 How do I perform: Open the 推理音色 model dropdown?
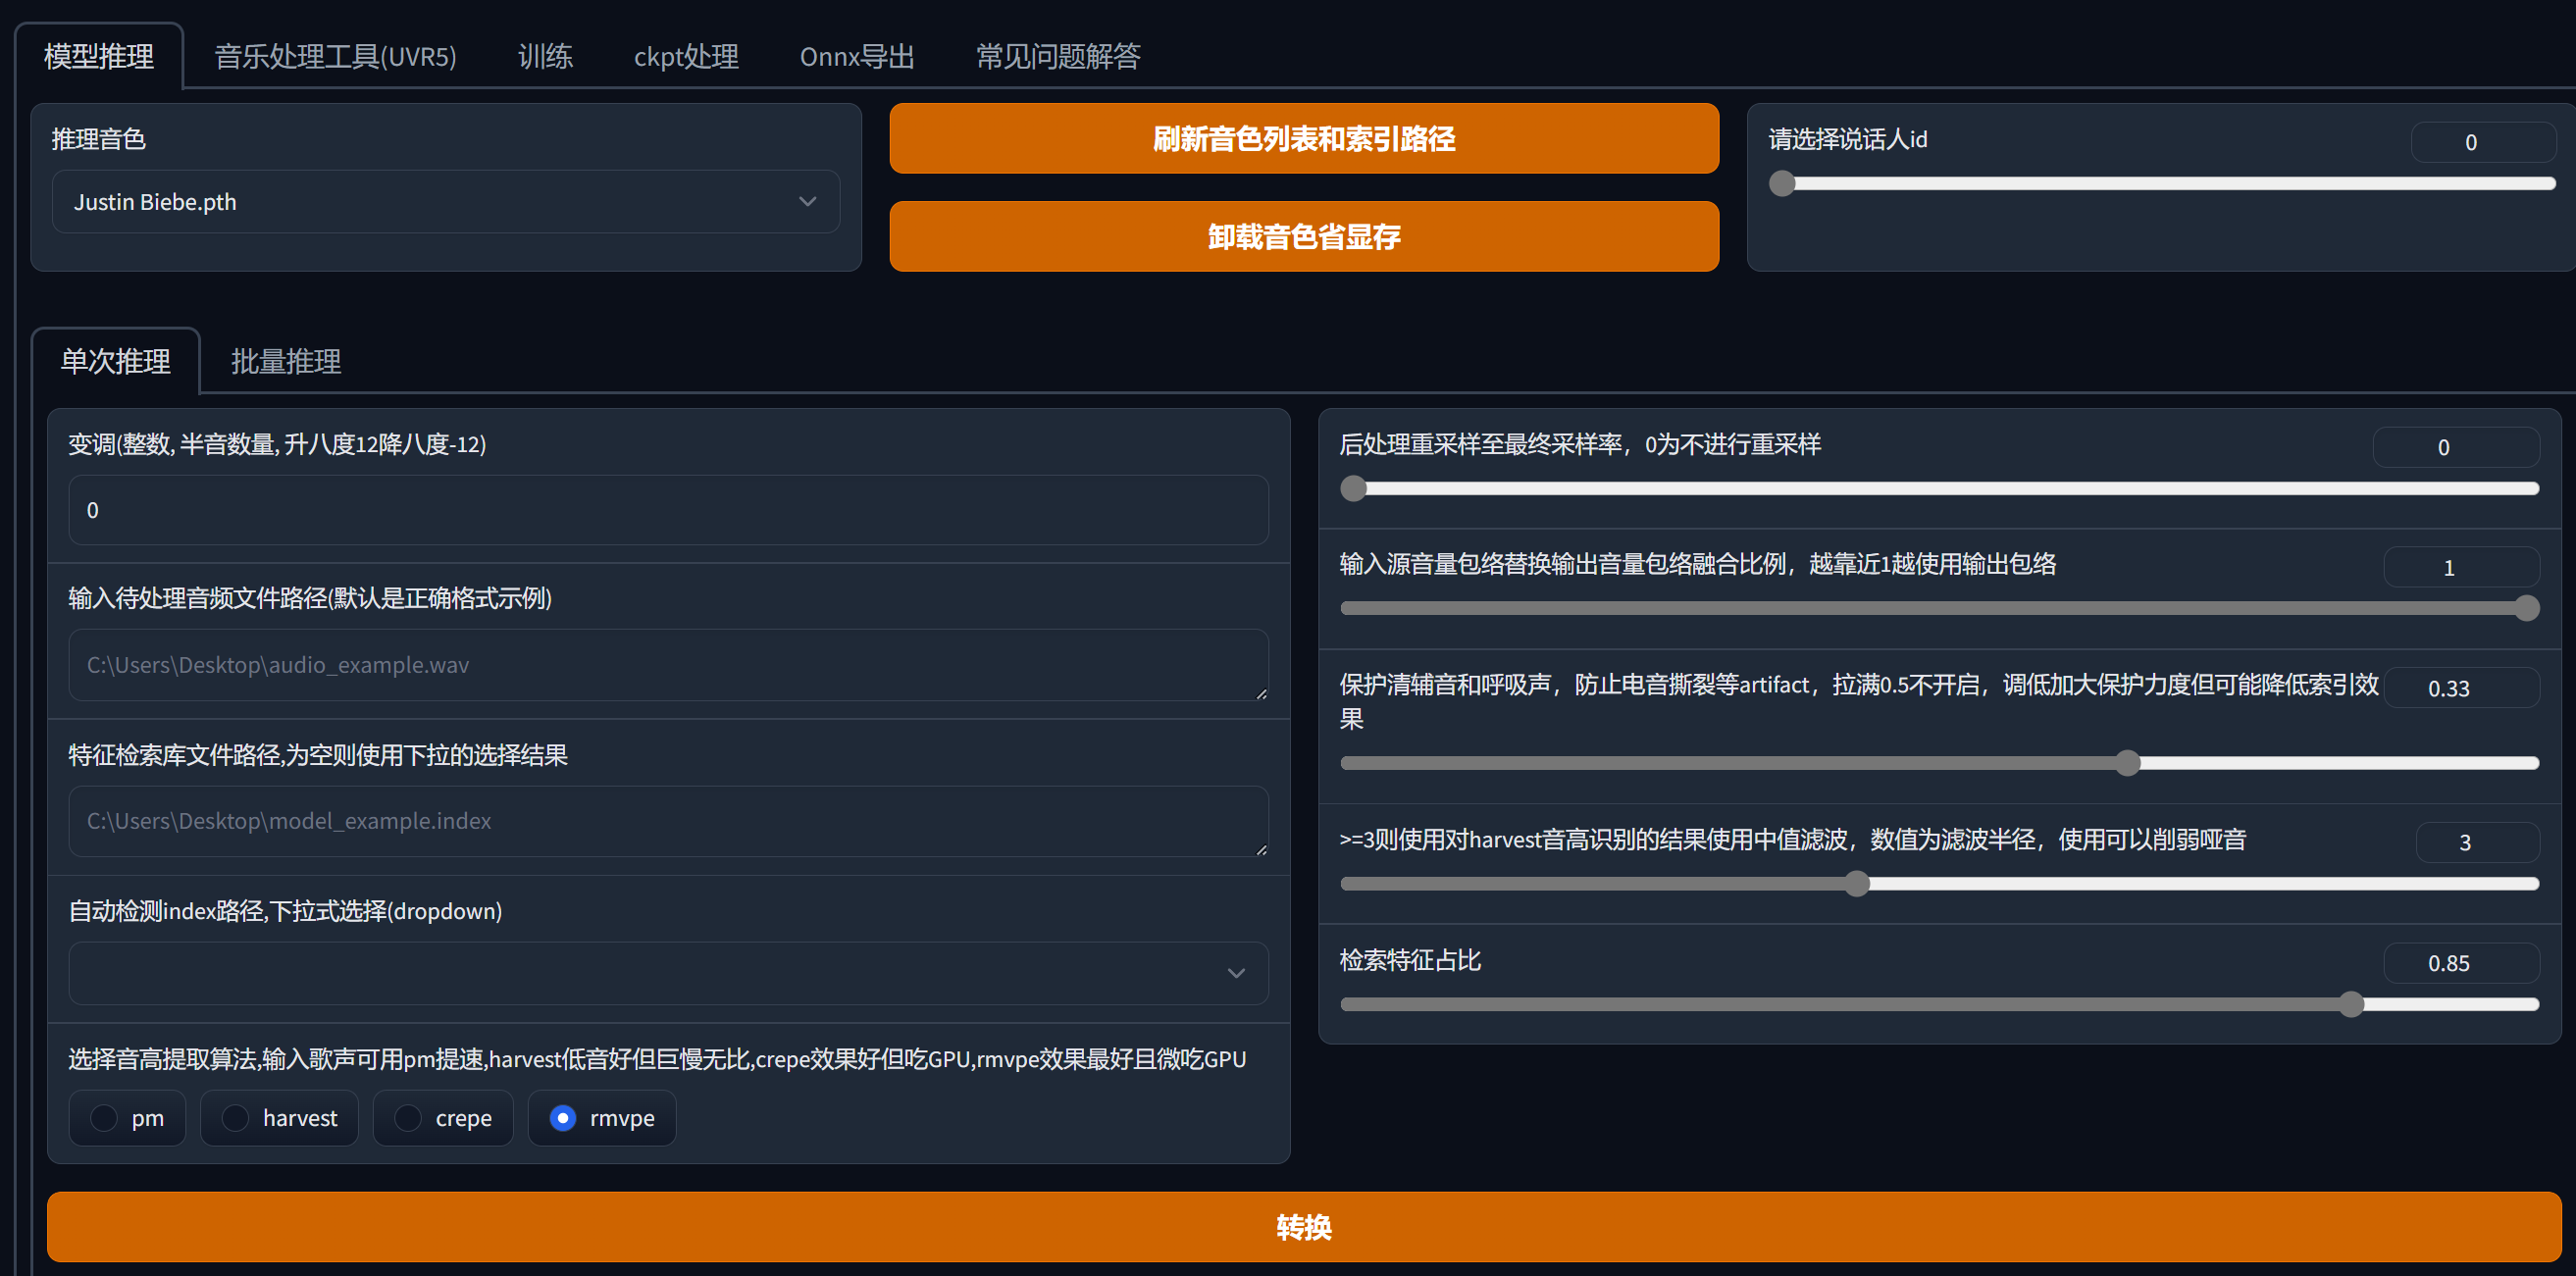tap(445, 202)
